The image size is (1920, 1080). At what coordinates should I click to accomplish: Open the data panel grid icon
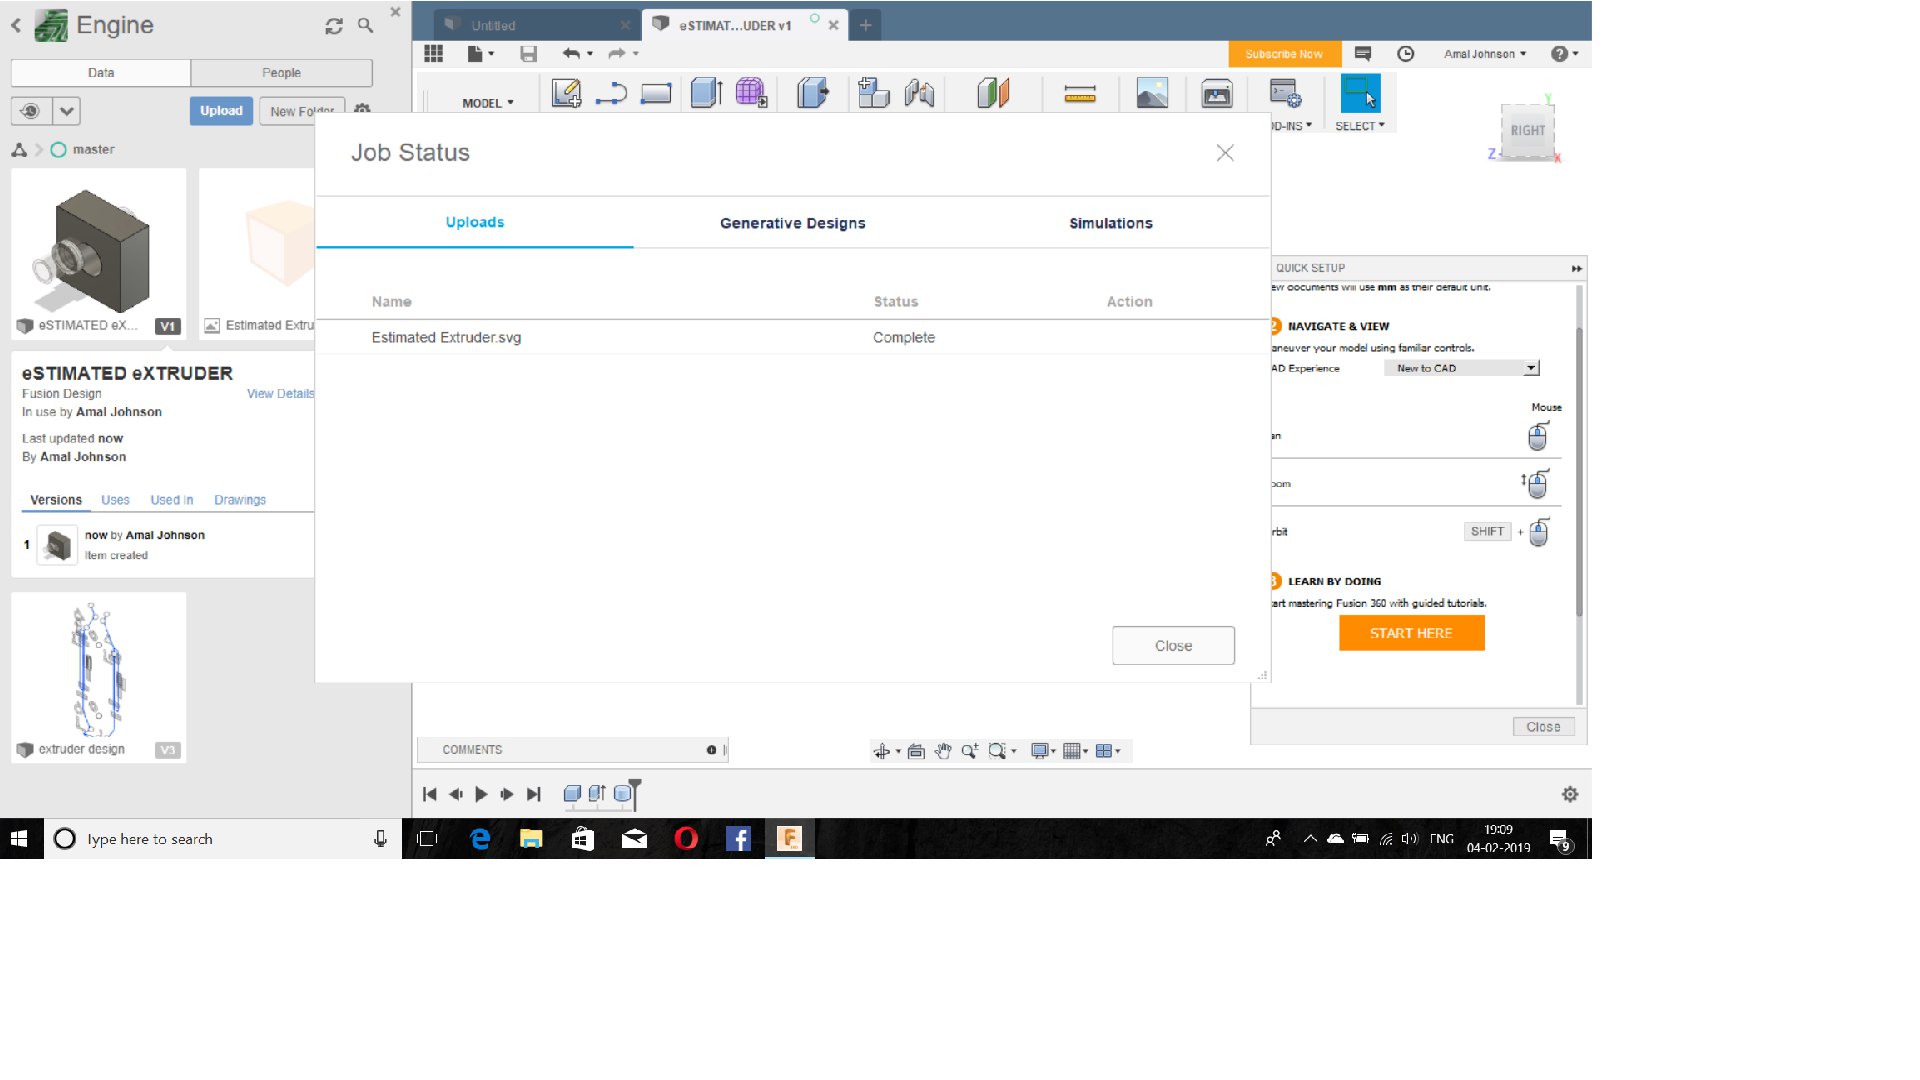[x=433, y=54]
